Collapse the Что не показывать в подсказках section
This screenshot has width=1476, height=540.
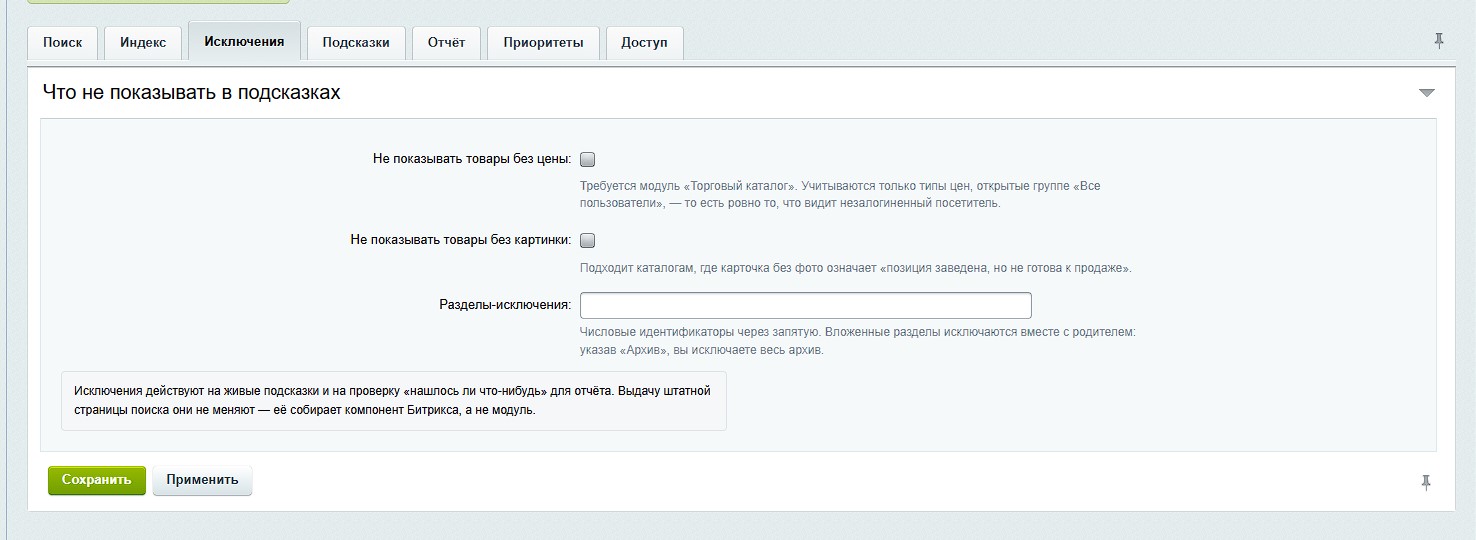coord(1427,93)
